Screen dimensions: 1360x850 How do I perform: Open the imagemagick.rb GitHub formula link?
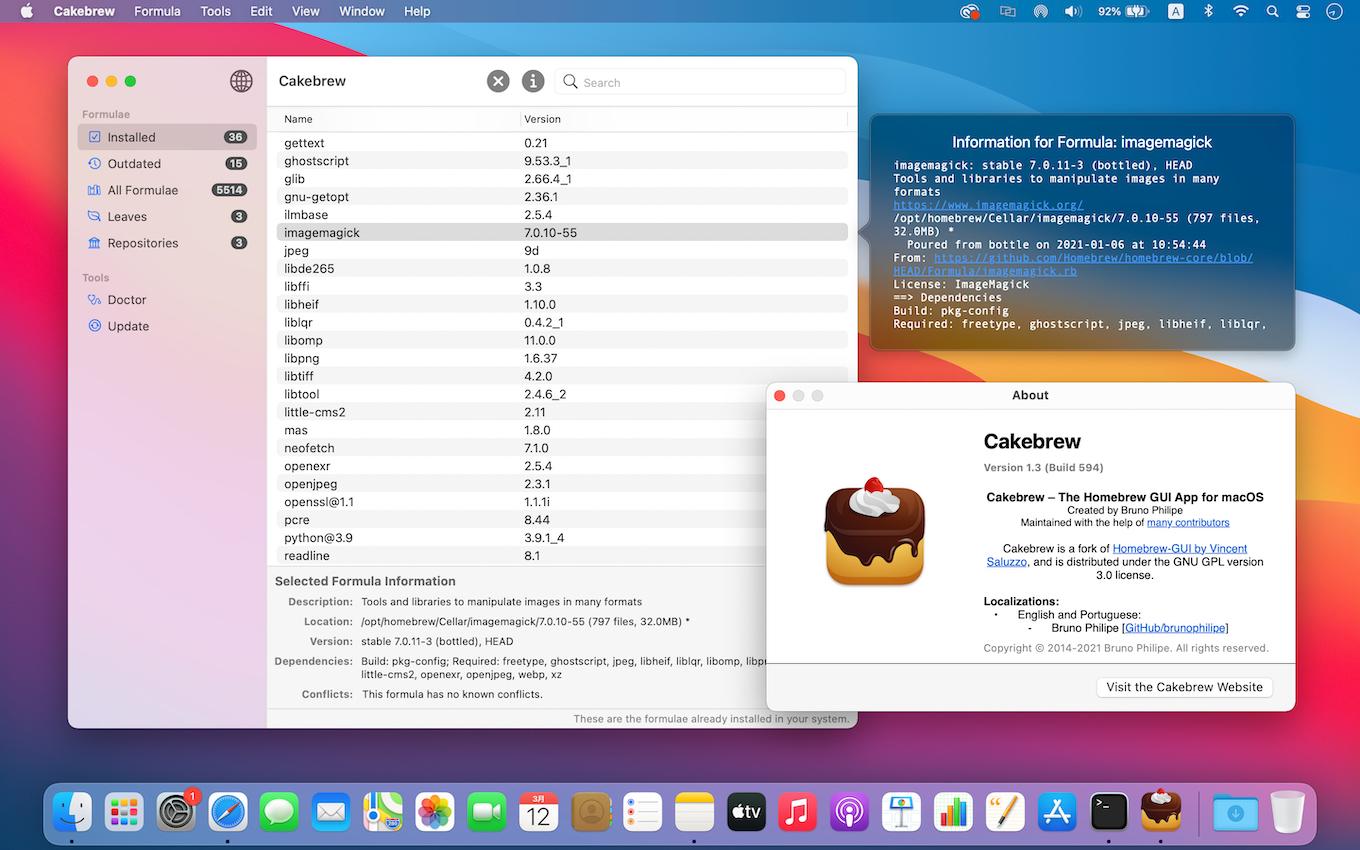point(1073,264)
